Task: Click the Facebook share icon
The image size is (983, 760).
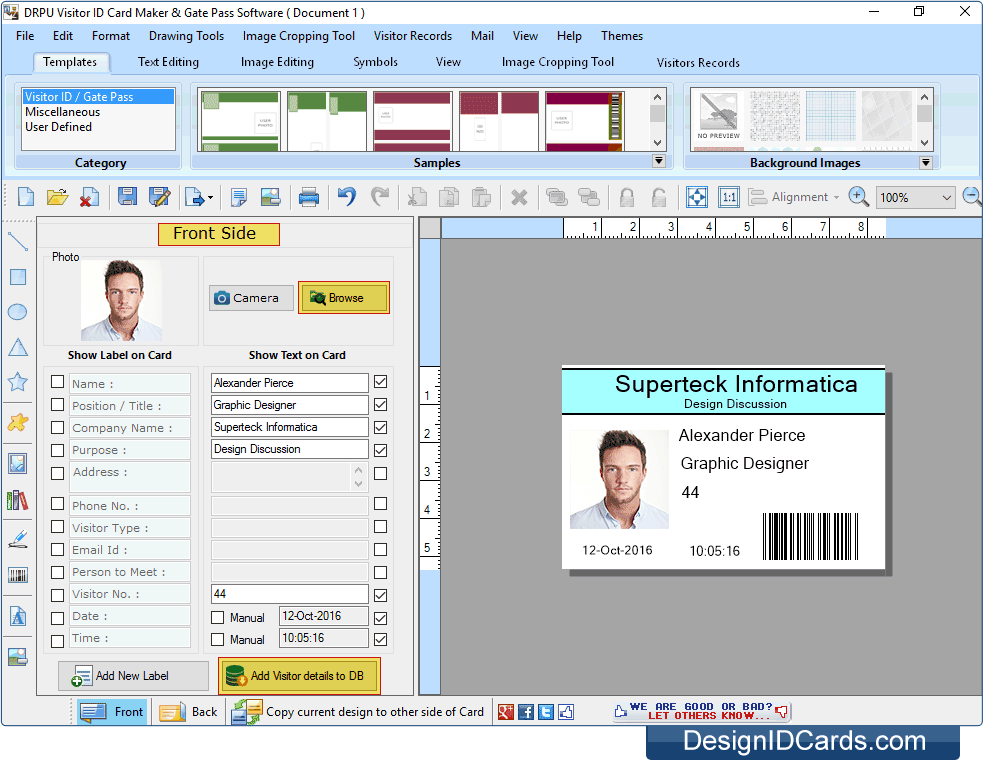Action: click(526, 712)
